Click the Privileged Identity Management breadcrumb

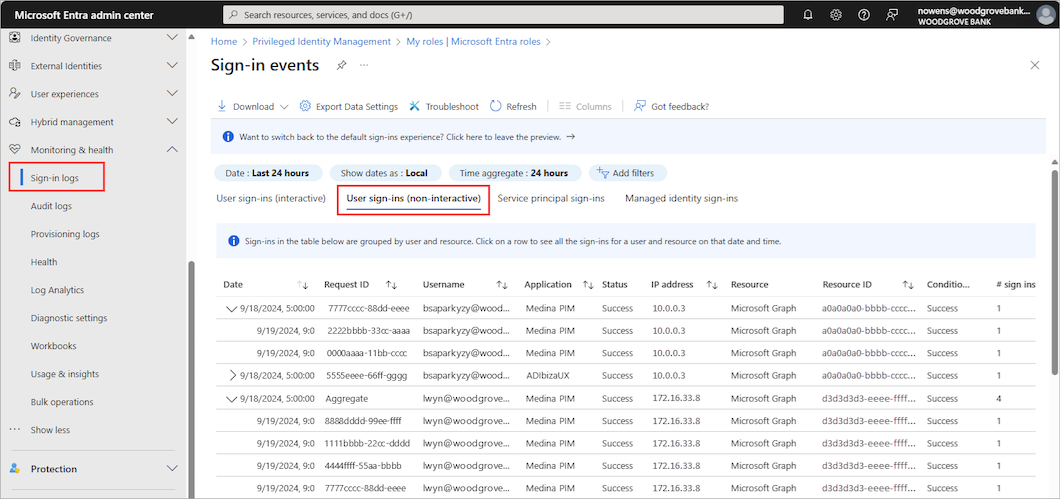pos(322,42)
